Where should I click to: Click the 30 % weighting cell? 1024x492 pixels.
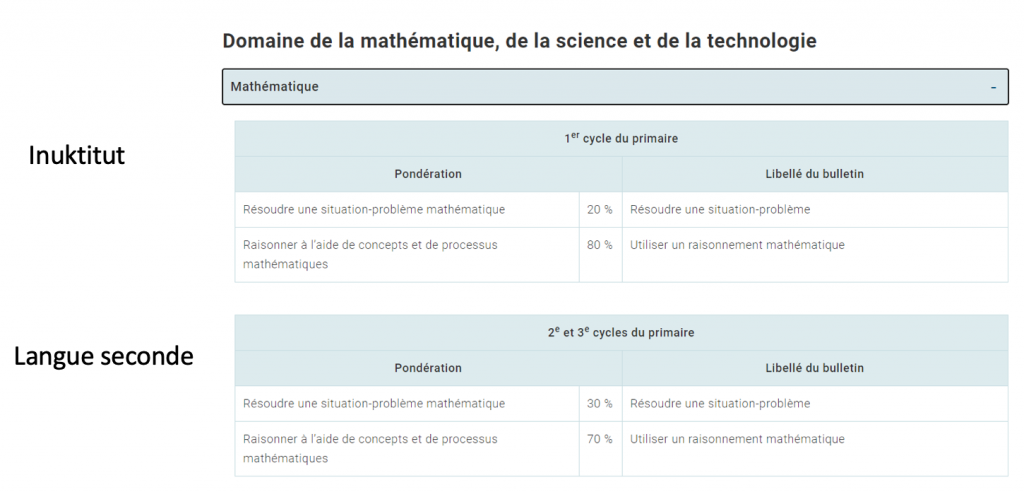[600, 404]
